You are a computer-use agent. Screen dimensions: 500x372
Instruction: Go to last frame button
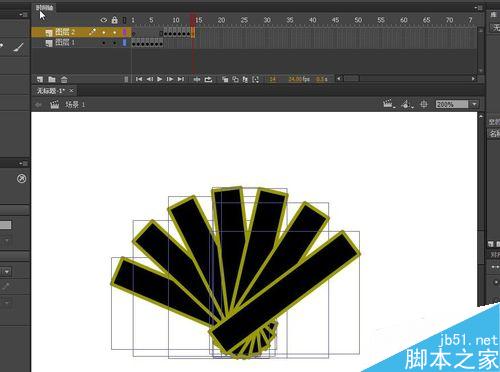tap(181, 79)
